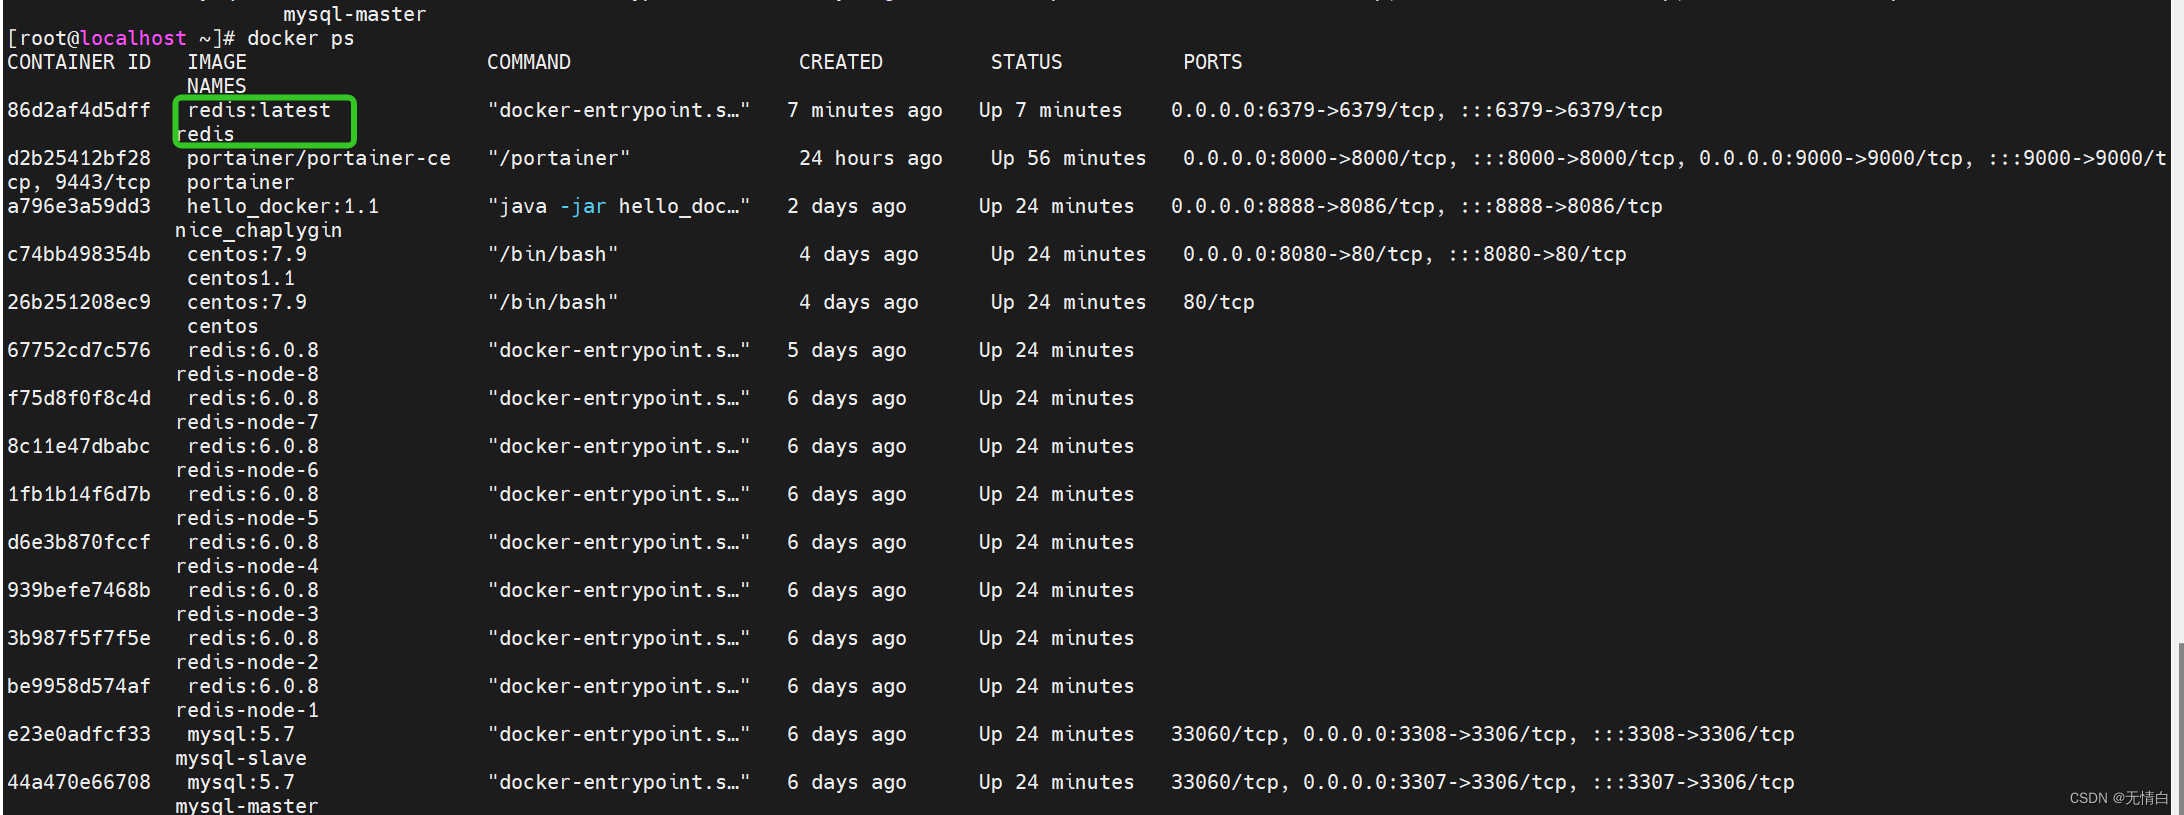The width and height of the screenshot is (2184, 815).
Task: Click the 'Up 7 minutes' status
Action: point(1051,110)
